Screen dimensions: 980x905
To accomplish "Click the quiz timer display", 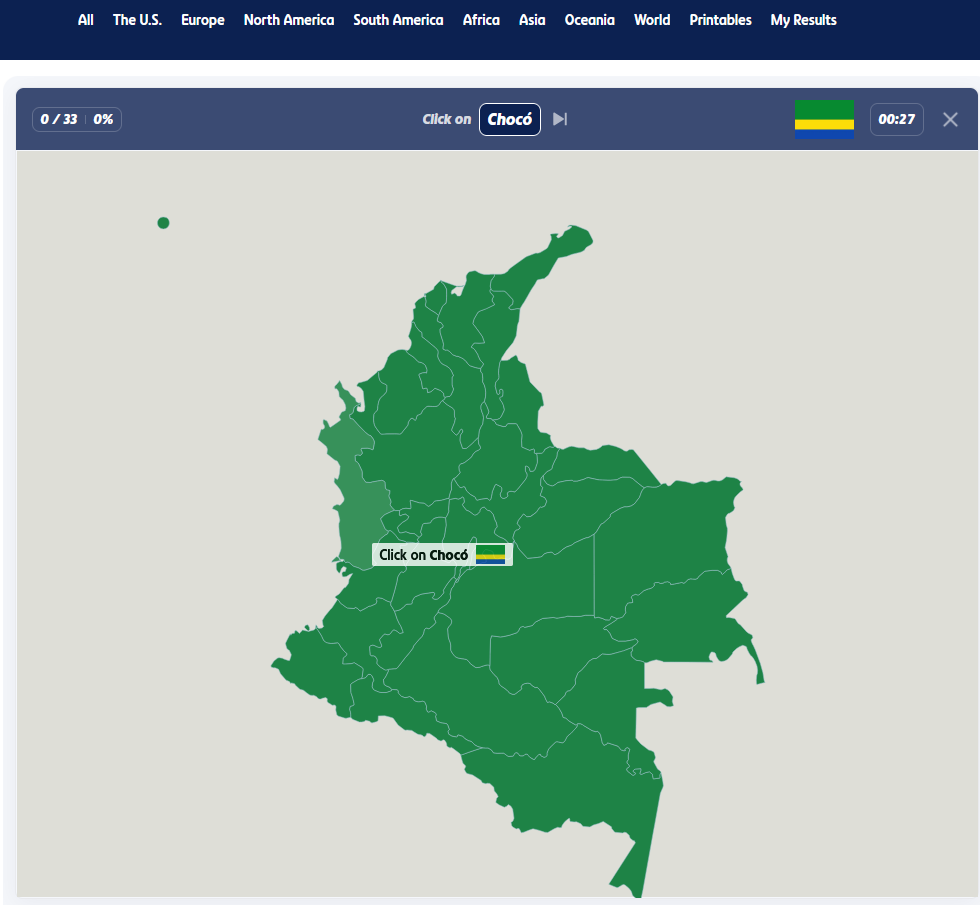I will (x=896, y=120).
